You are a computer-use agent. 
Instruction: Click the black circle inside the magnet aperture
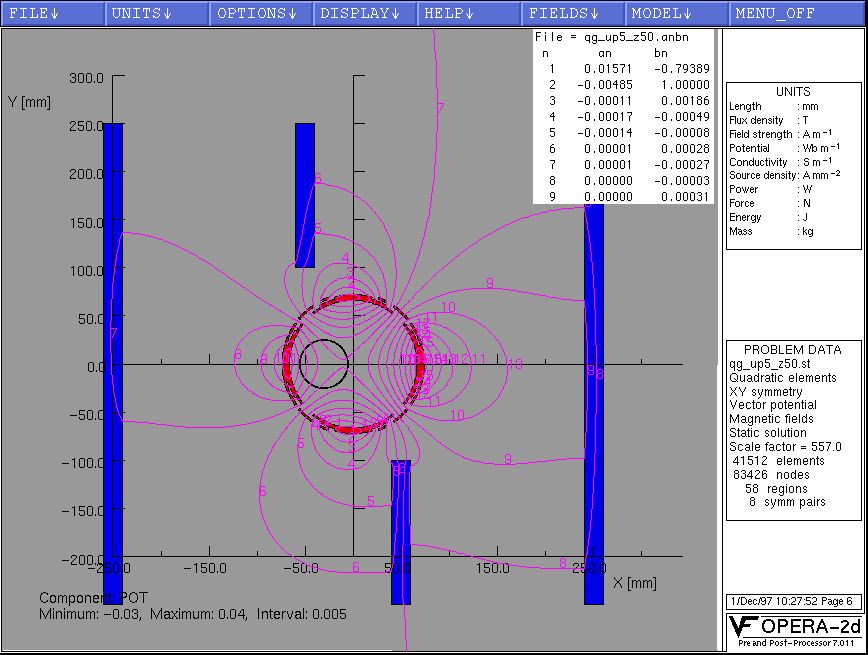(324, 364)
